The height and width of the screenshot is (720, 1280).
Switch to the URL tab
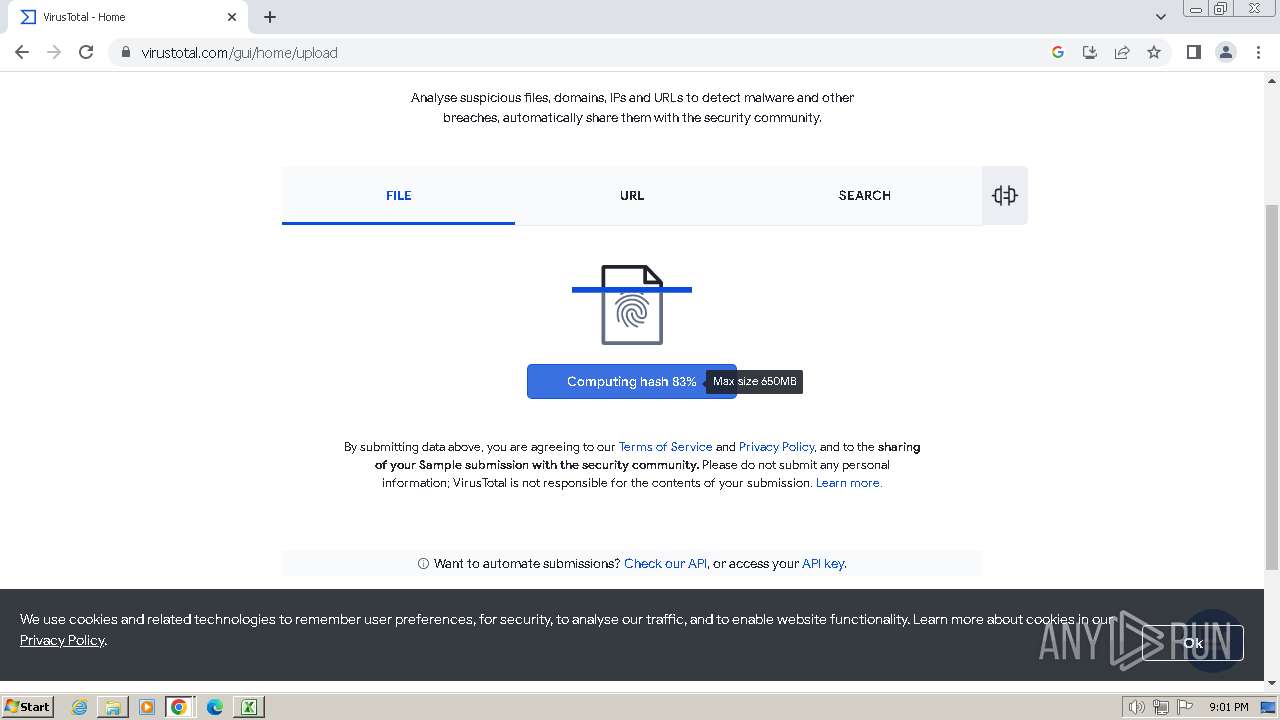pos(632,195)
